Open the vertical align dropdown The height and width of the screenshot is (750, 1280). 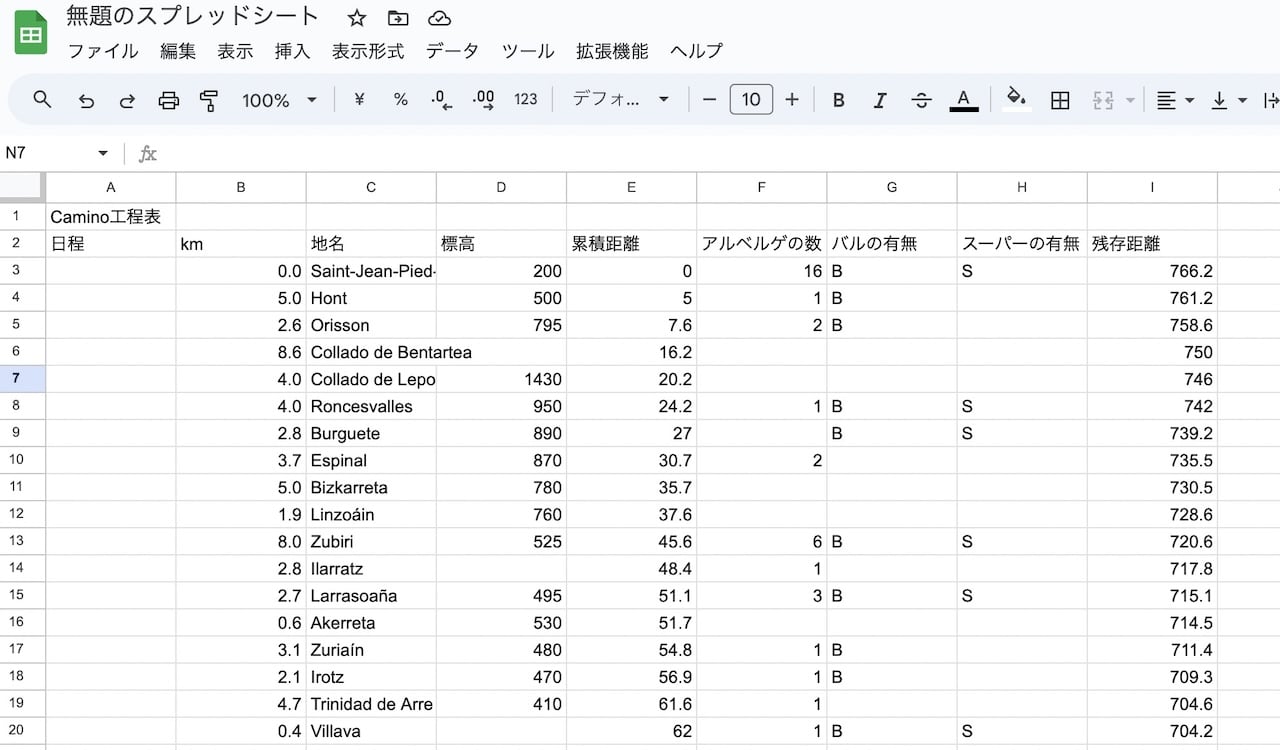coord(1229,100)
